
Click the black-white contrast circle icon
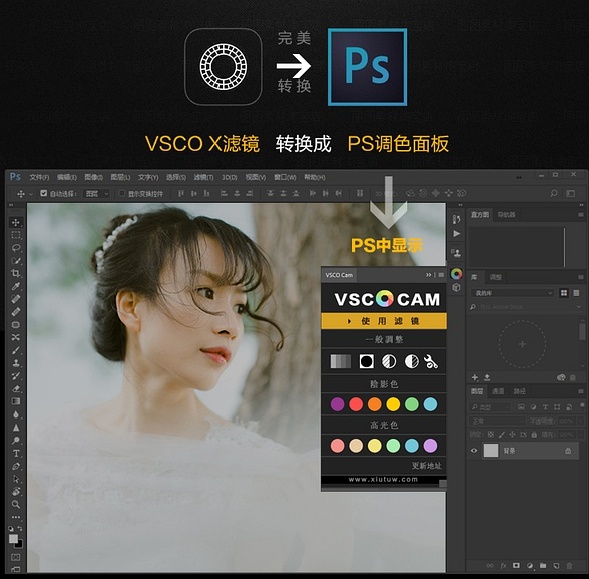coord(411,361)
